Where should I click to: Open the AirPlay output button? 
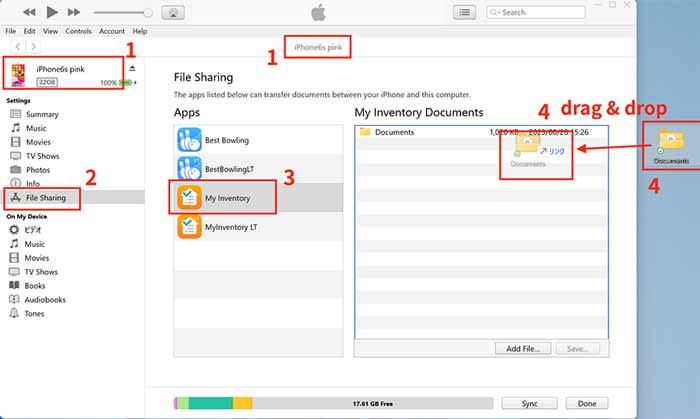173,12
